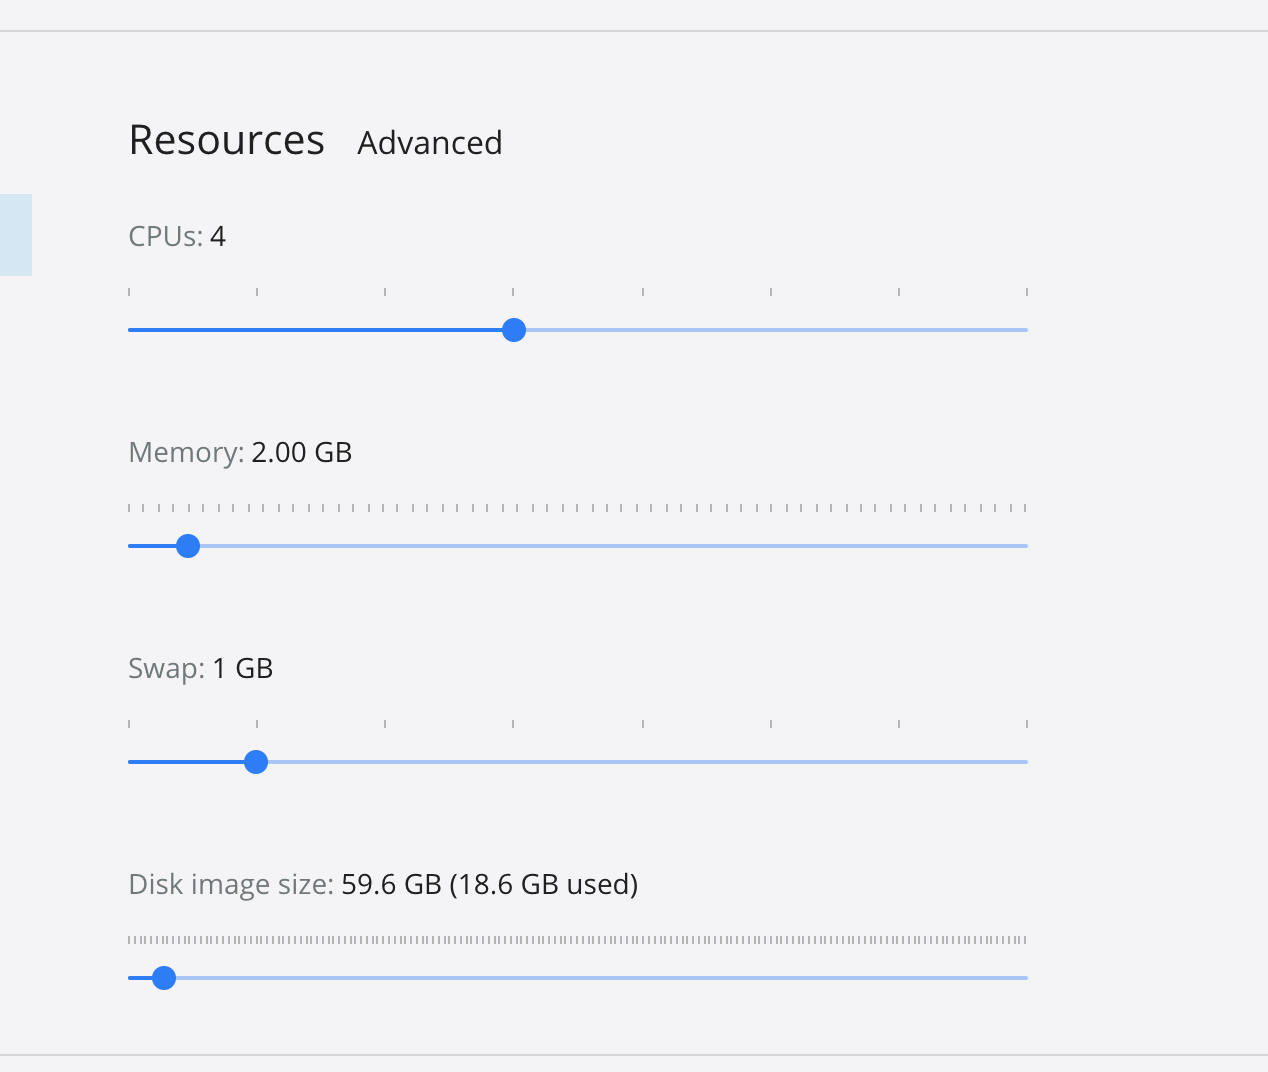Click the Resources section heading
Image resolution: width=1268 pixels, height=1072 pixels.
click(227, 140)
